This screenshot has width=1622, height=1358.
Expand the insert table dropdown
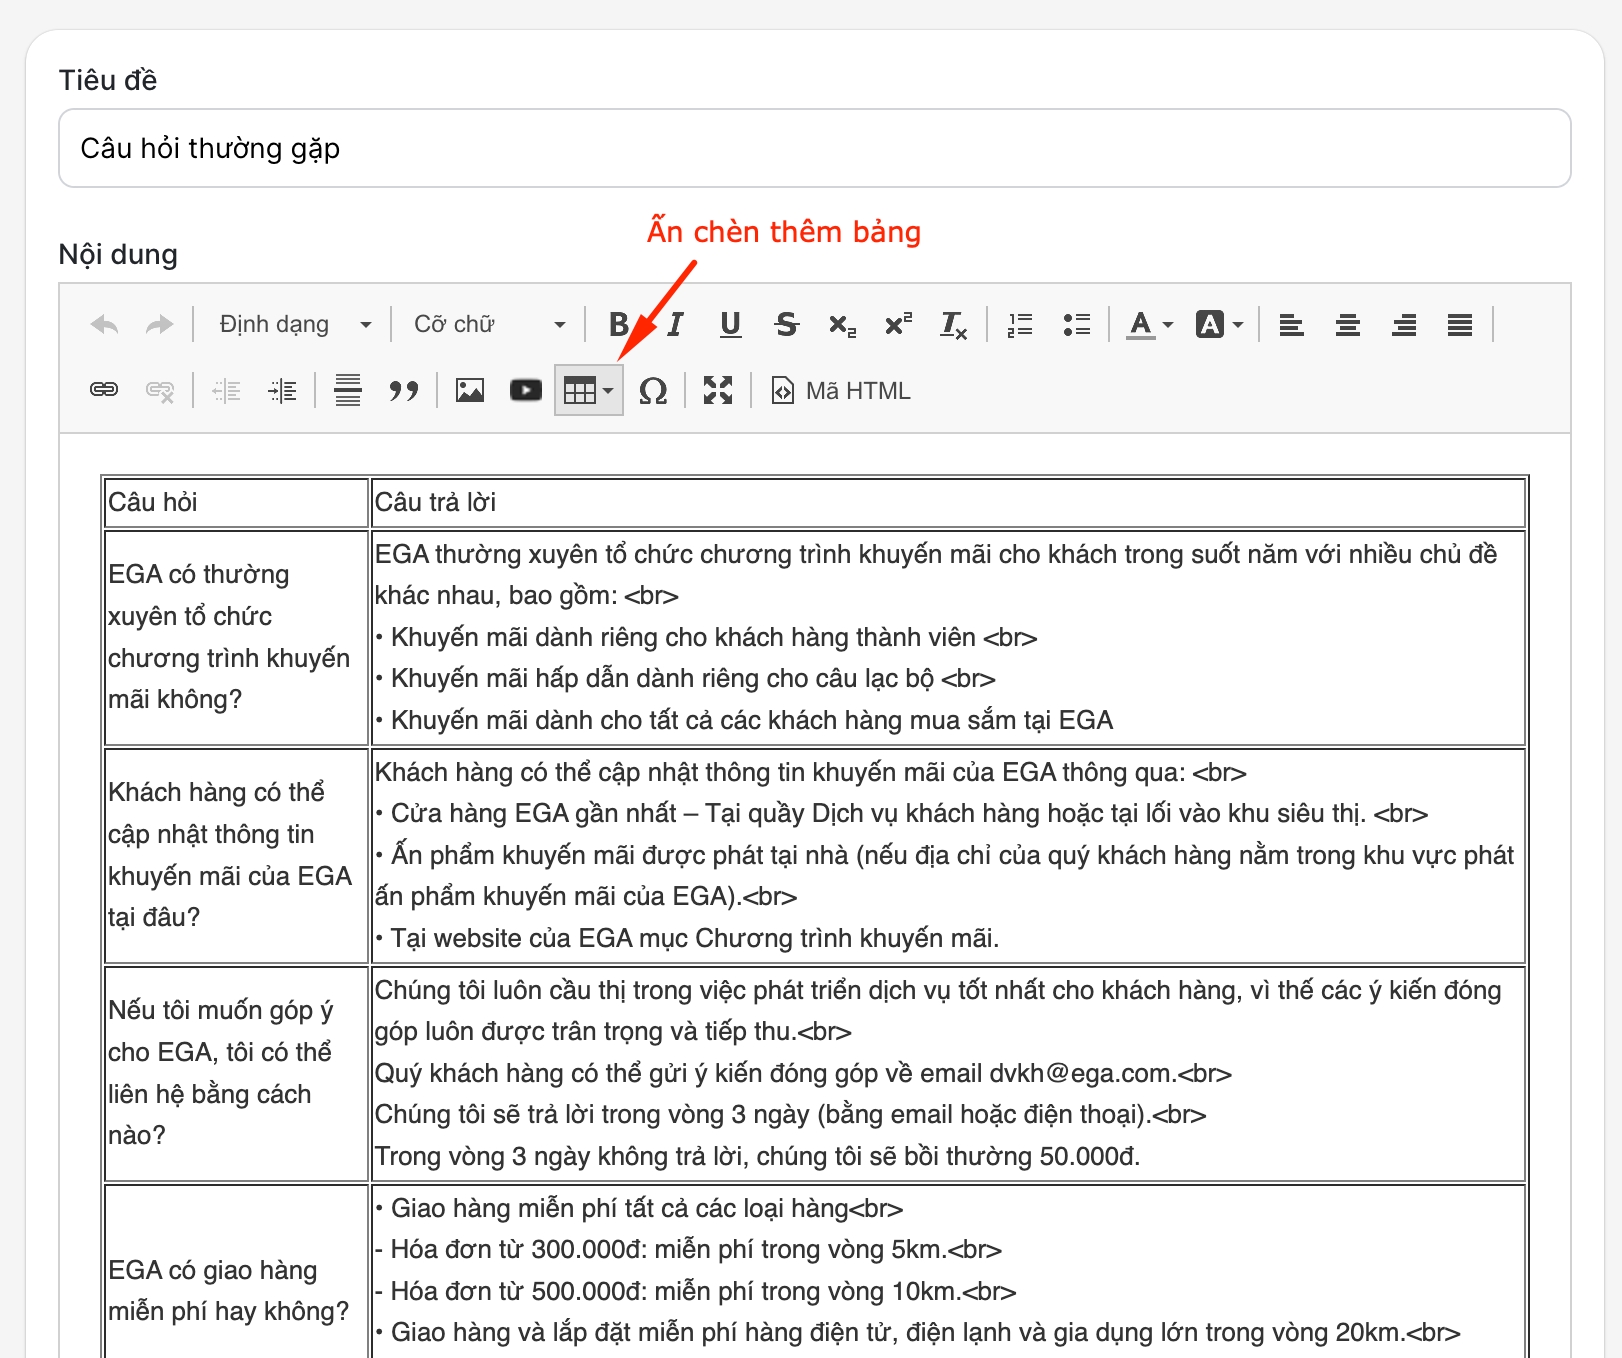pyautogui.click(x=589, y=391)
